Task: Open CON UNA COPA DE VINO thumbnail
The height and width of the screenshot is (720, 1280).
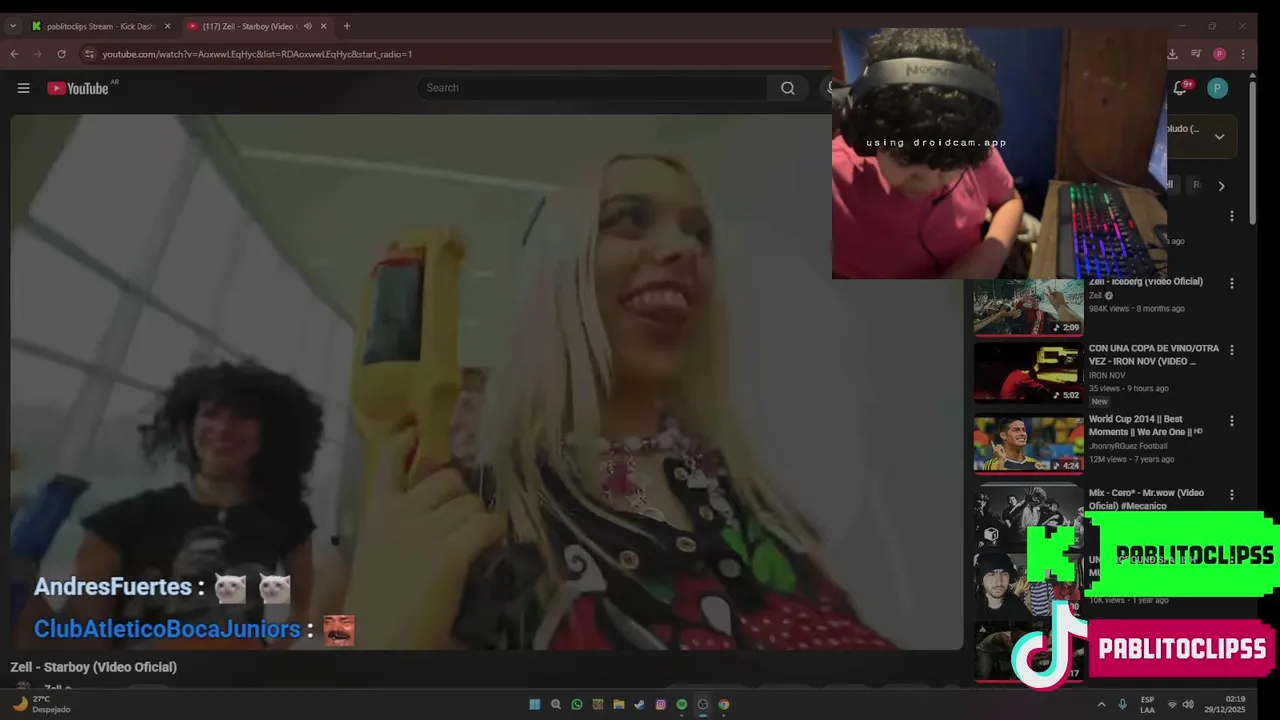Action: tap(1028, 373)
